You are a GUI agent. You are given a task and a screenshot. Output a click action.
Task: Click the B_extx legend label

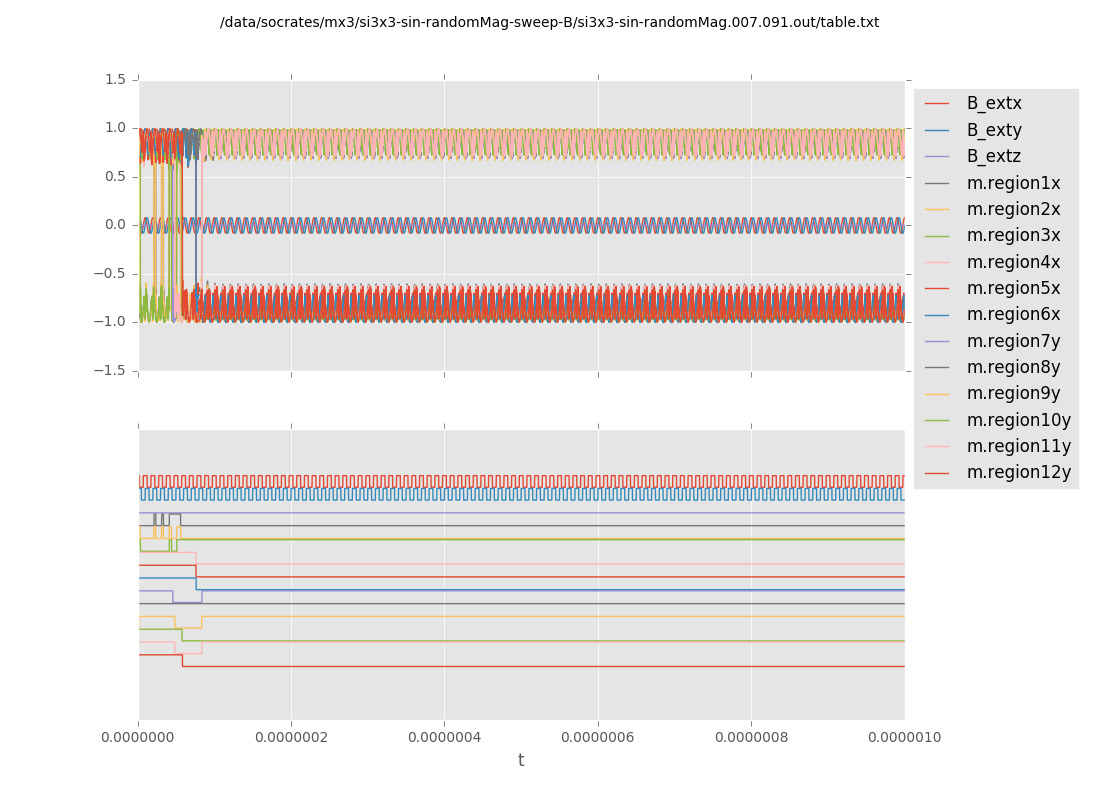993,103
